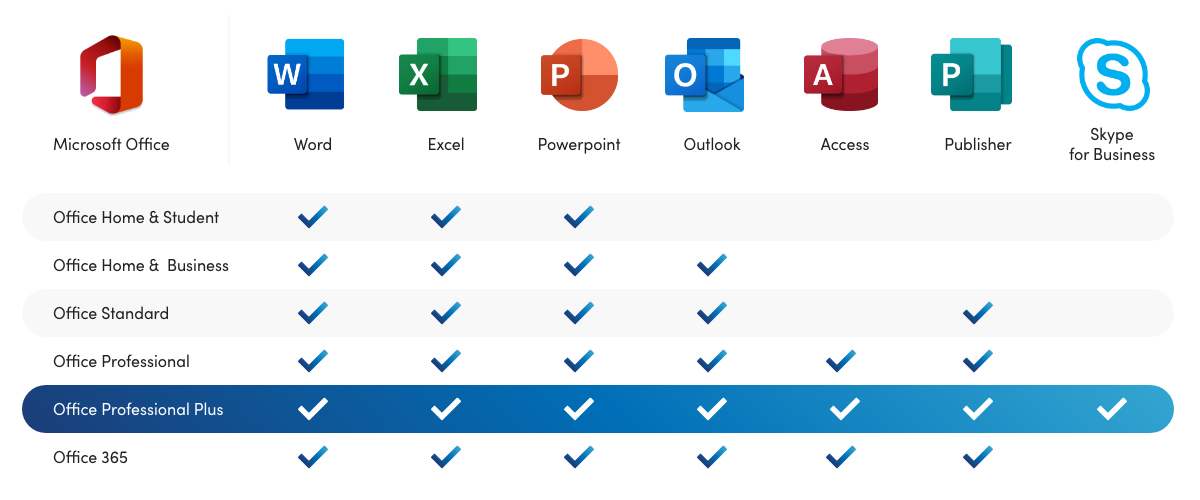
Task: Click the Powerpoint column heading text
Action: [x=579, y=144]
